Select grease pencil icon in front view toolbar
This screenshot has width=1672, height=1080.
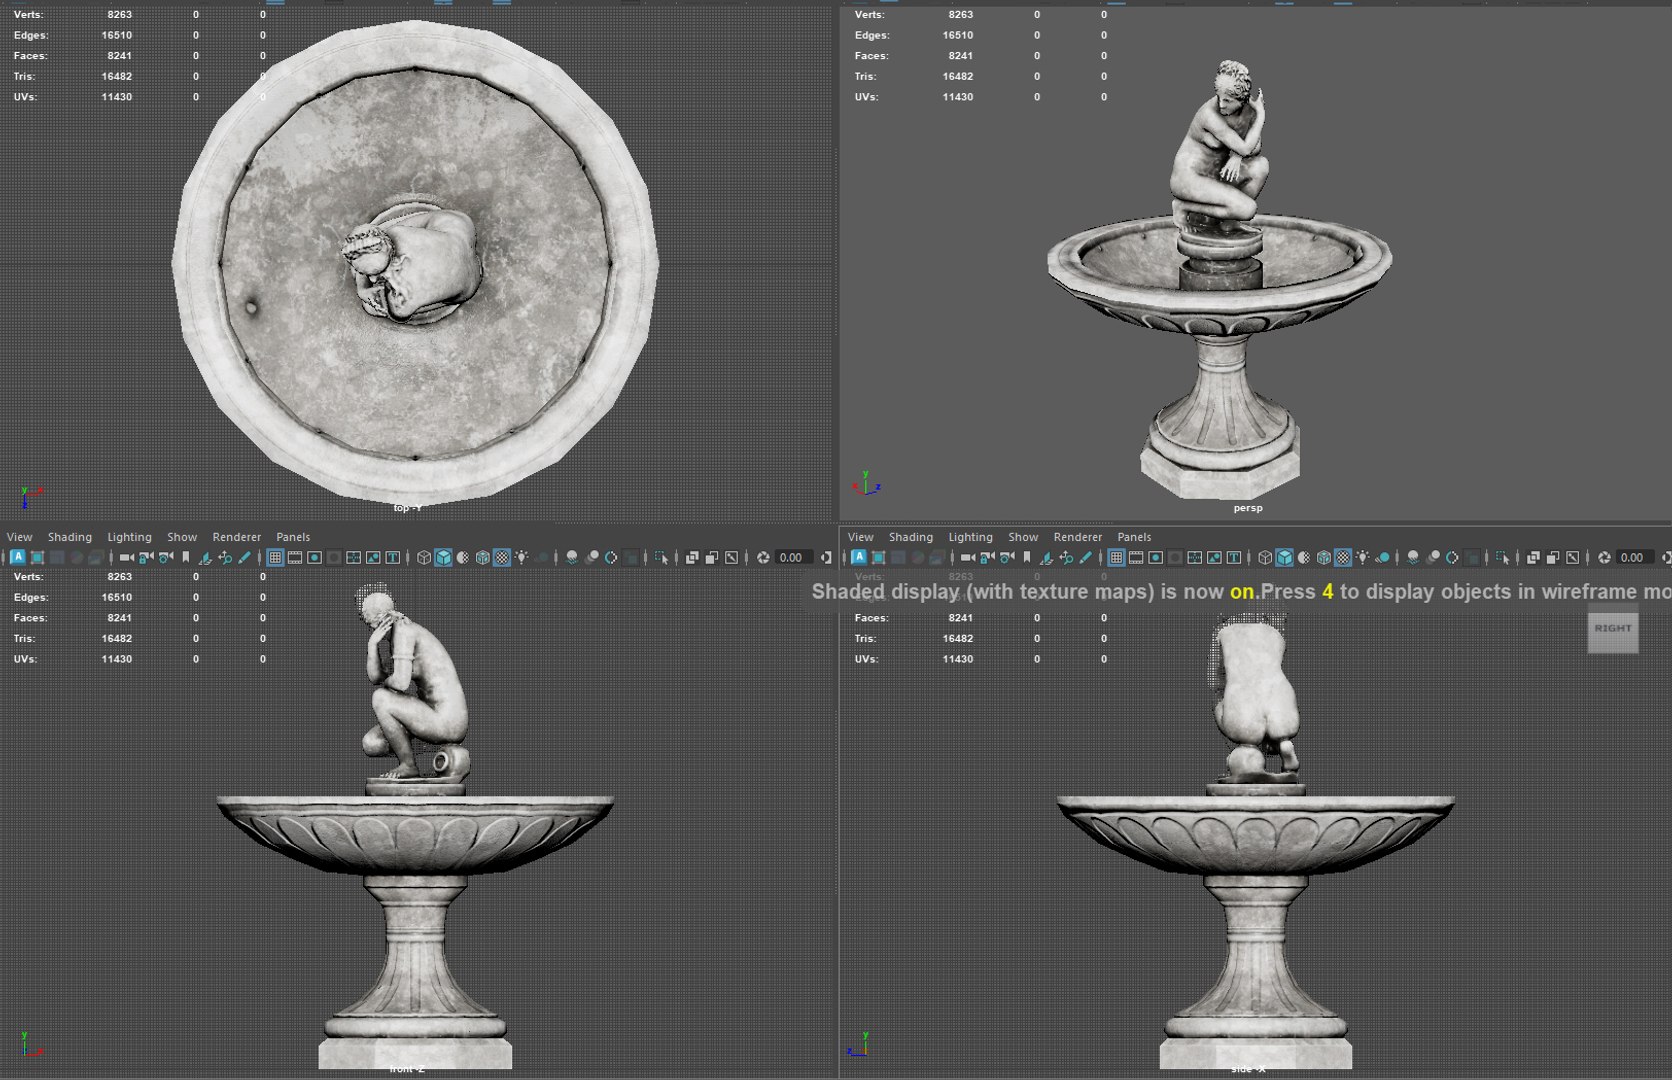pyautogui.click(x=244, y=557)
